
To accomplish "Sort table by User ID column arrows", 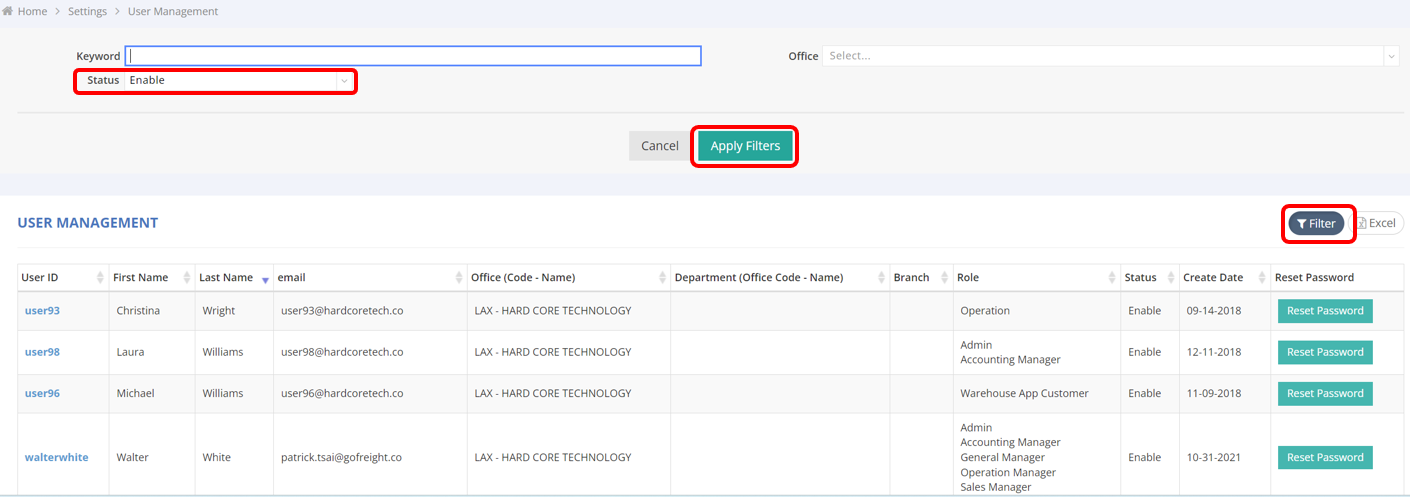I will click(100, 278).
